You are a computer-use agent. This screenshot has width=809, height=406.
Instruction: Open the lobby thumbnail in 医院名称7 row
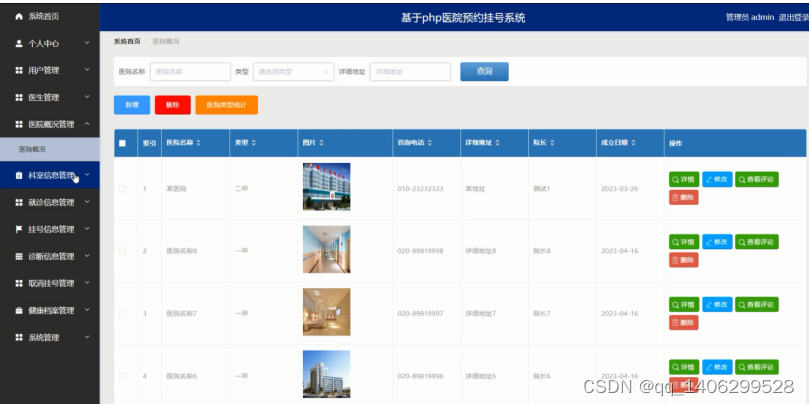327,312
